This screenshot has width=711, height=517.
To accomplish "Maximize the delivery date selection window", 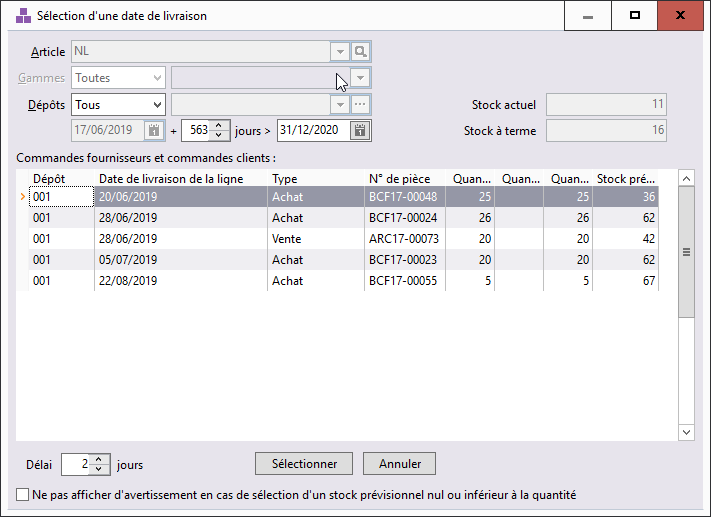I will tap(635, 16).
